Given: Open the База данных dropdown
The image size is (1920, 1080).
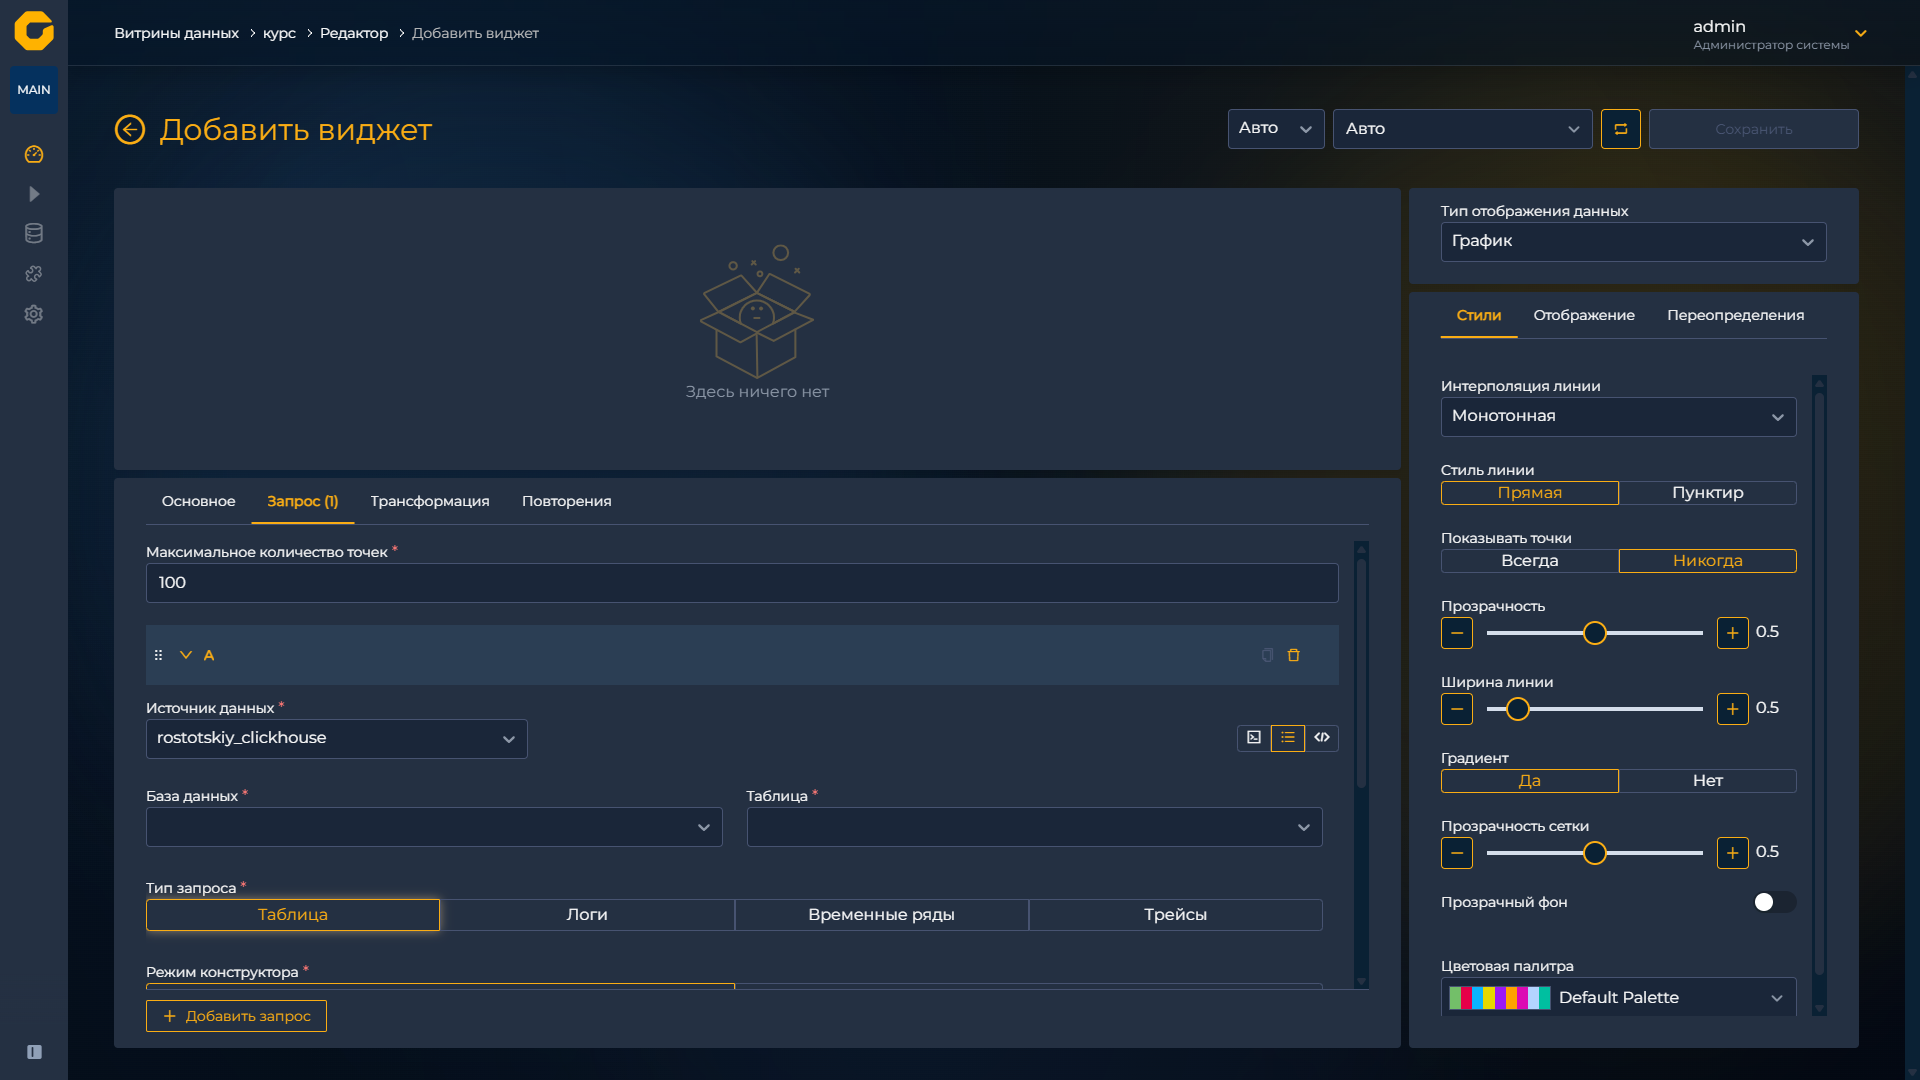Looking at the screenshot, I should tap(434, 827).
